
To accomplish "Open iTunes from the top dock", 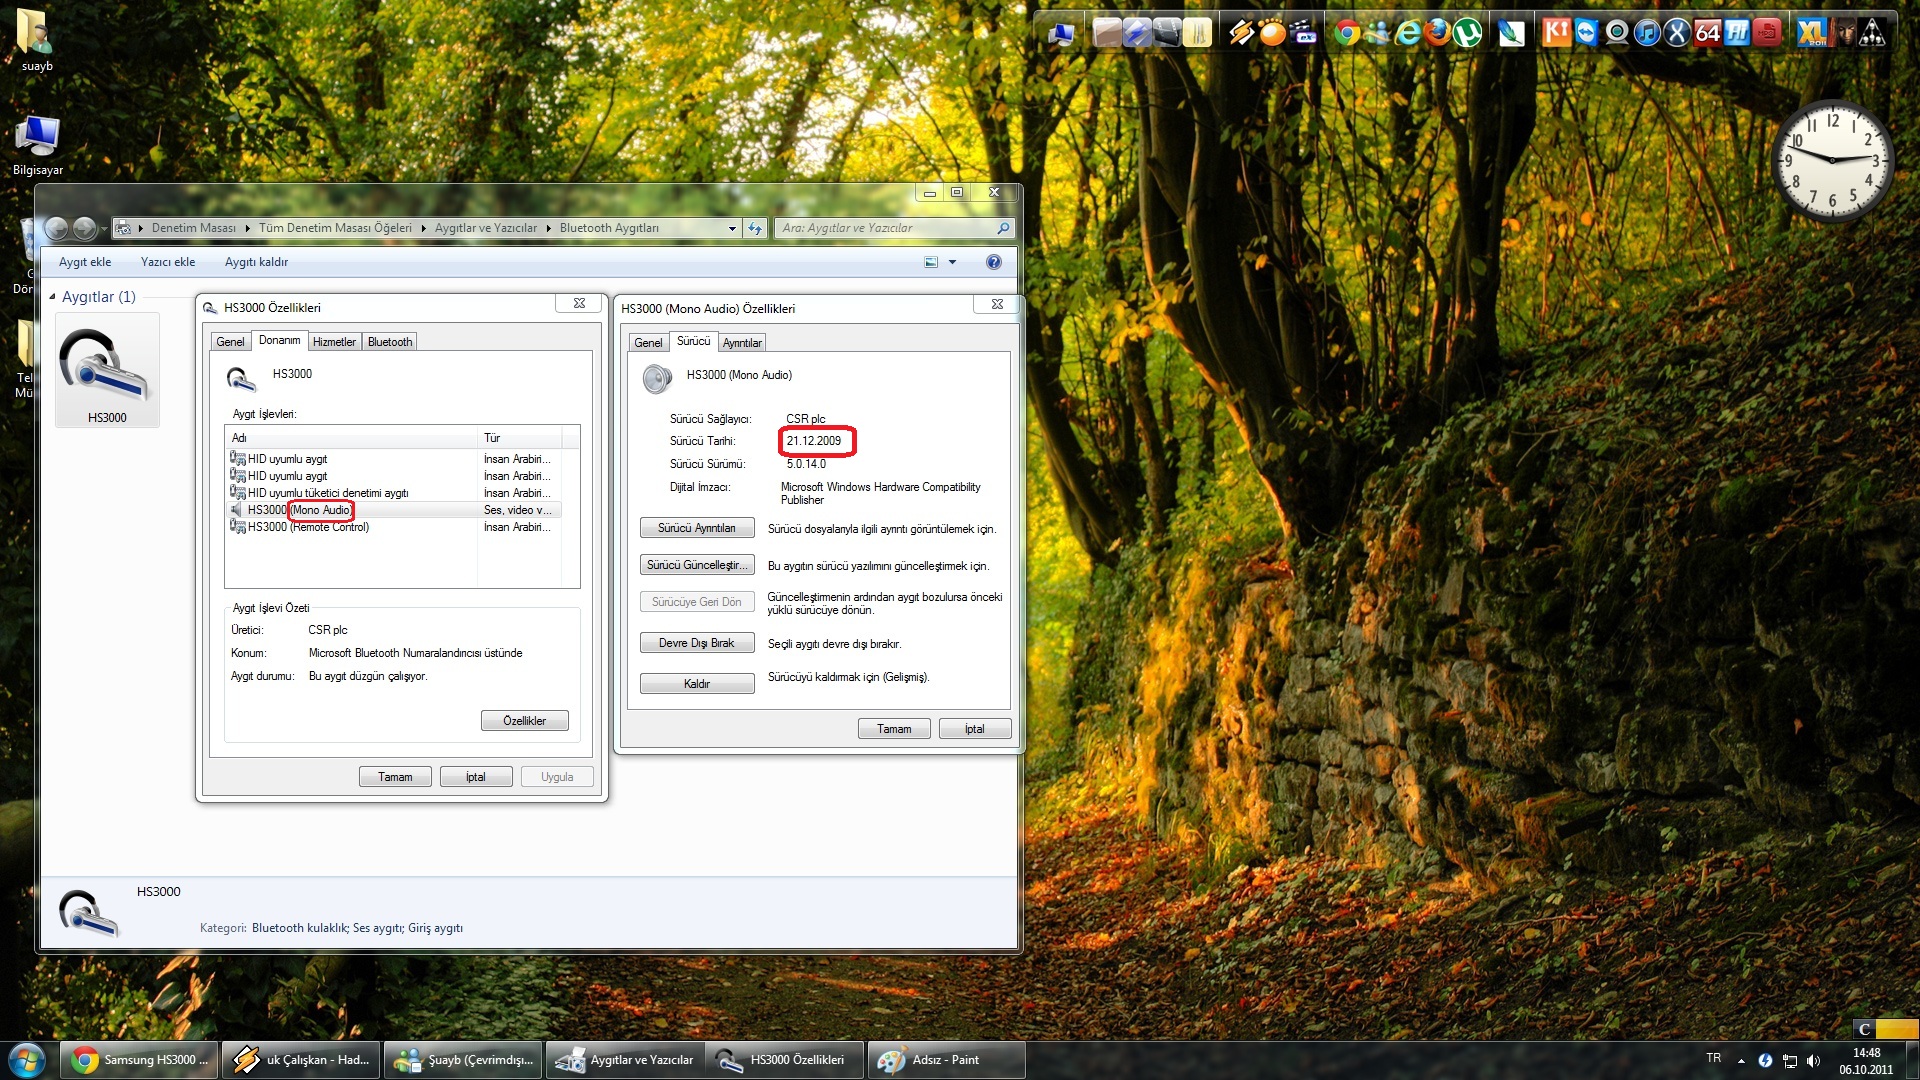I will pos(1647,33).
